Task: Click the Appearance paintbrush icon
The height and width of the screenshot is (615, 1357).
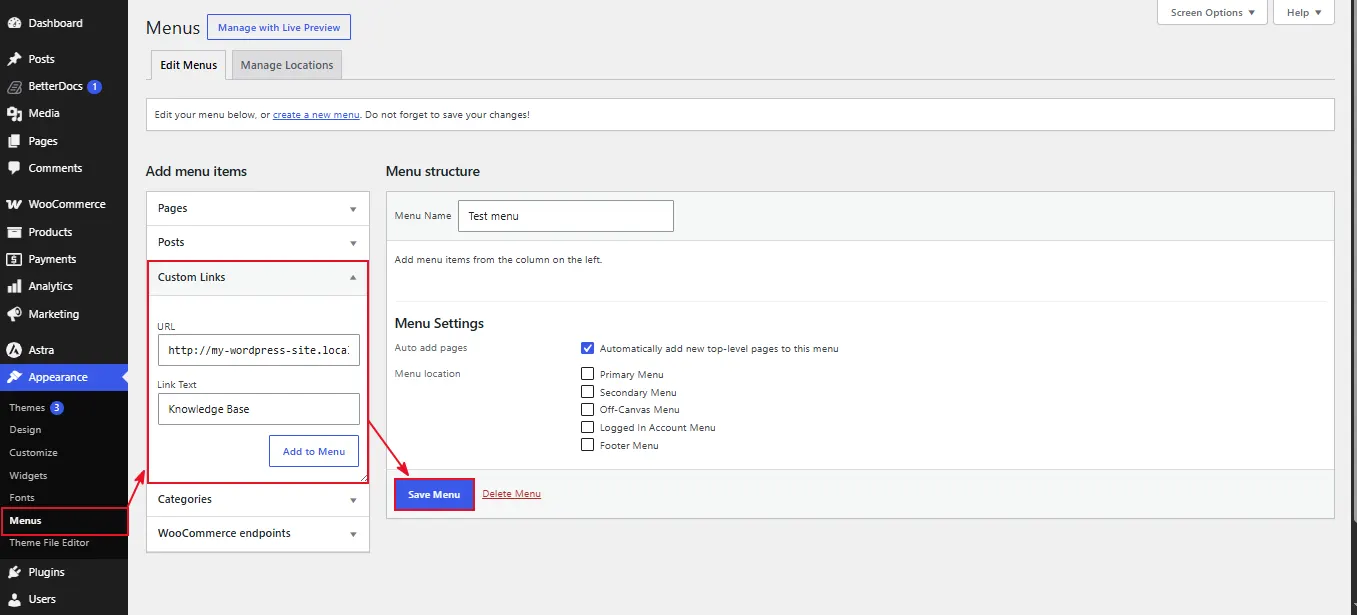Action: tap(14, 377)
